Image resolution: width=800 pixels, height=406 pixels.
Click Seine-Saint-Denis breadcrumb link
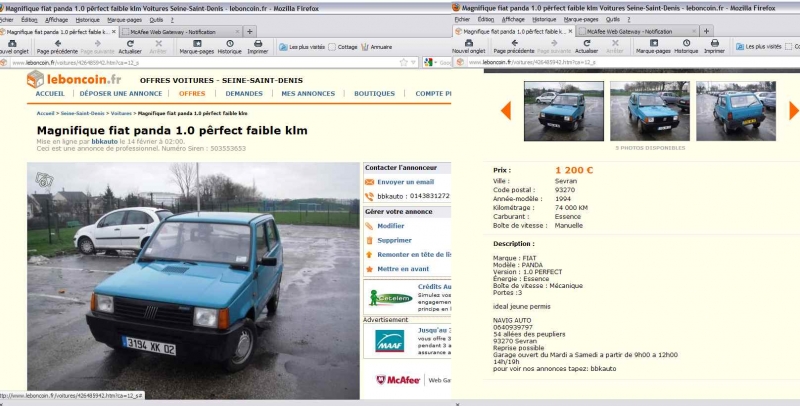(x=83, y=113)
